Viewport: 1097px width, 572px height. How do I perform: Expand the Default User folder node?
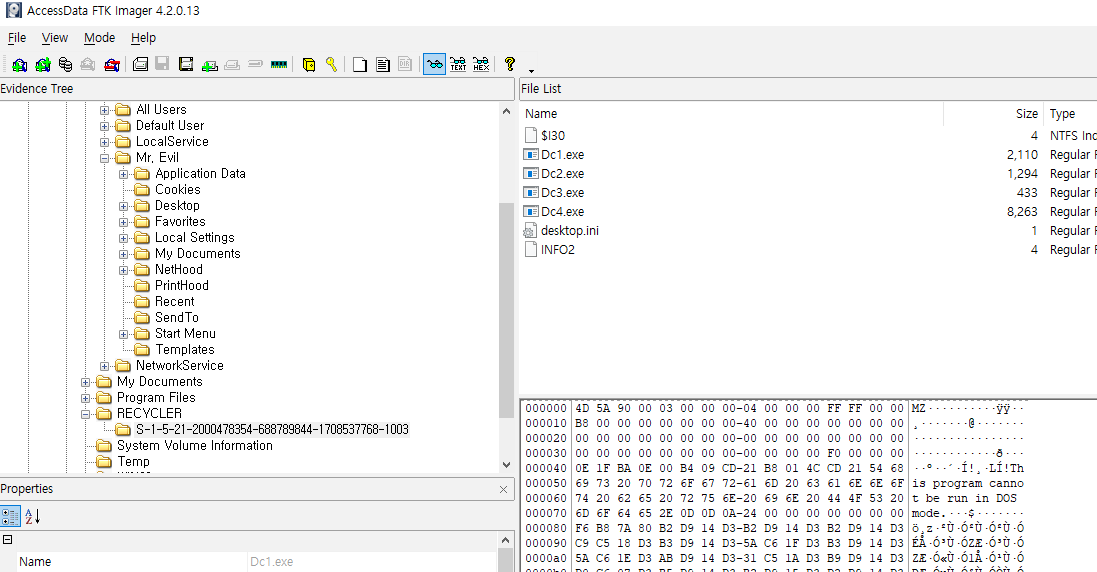pos(104,126)
